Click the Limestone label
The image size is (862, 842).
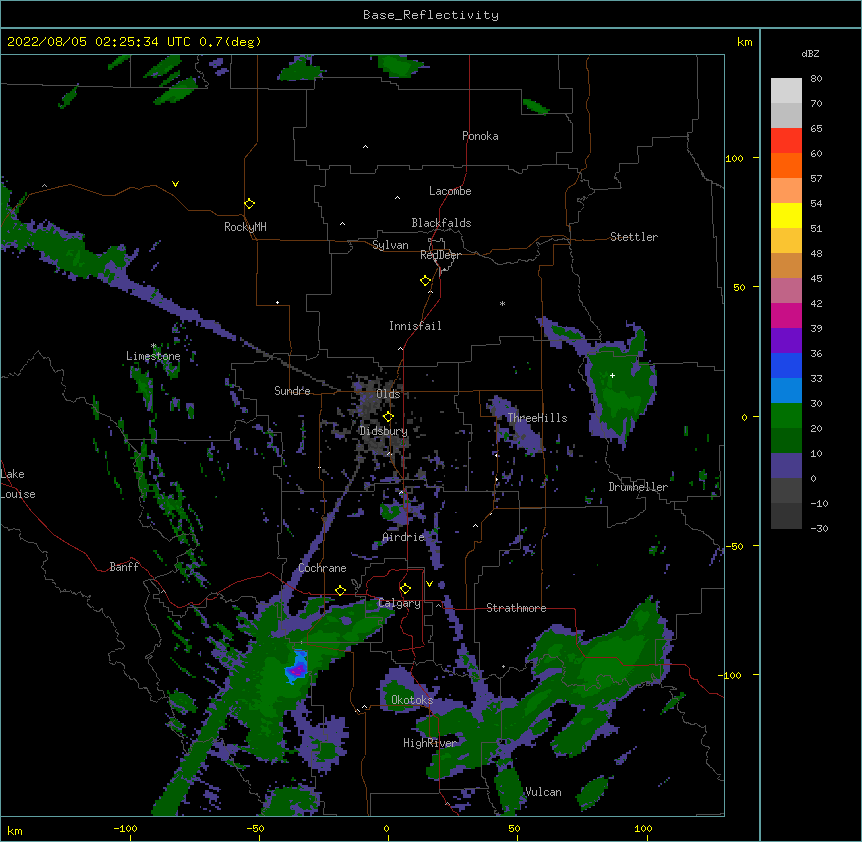coord(153,356)
